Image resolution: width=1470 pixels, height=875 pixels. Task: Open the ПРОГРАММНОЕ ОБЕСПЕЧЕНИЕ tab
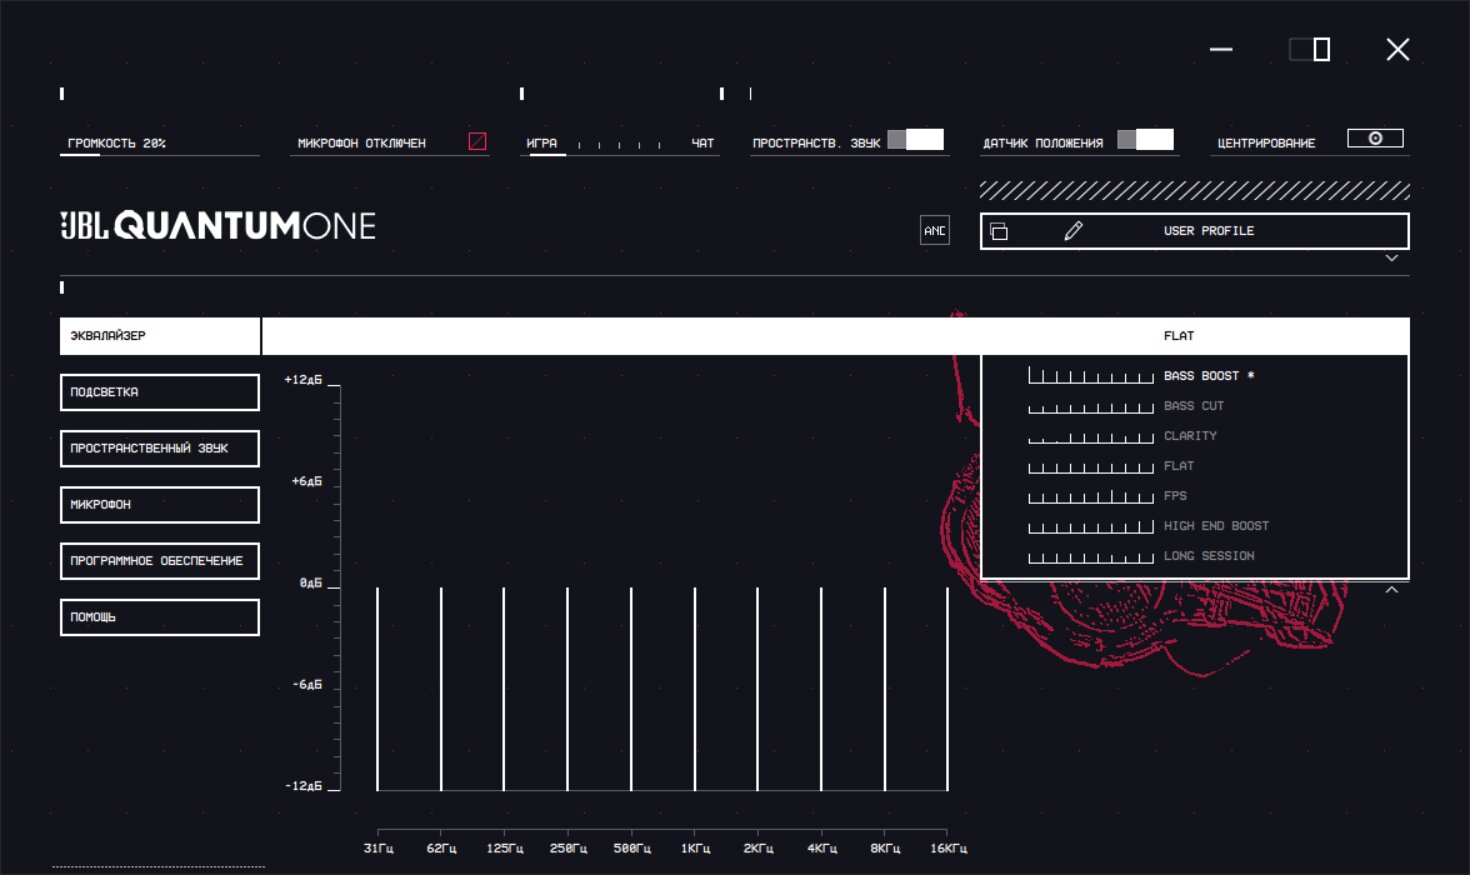click(x=160, y=561)
